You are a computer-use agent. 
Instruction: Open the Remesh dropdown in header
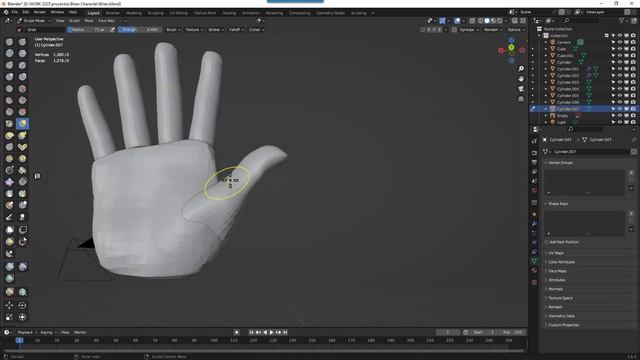pos(493,30)
